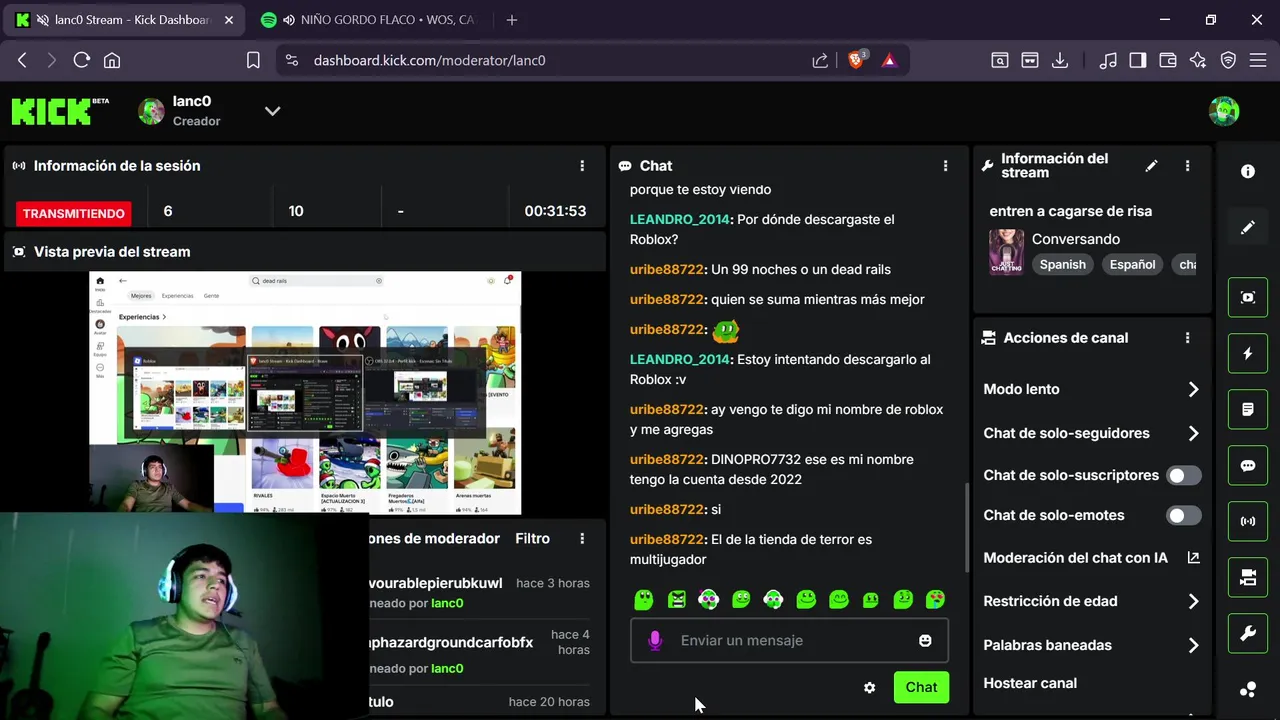Viewport: 1280px width, 720px height.
Task: Select the pencil edit icon in right sidebar
Action: (x=1248, y=228)
